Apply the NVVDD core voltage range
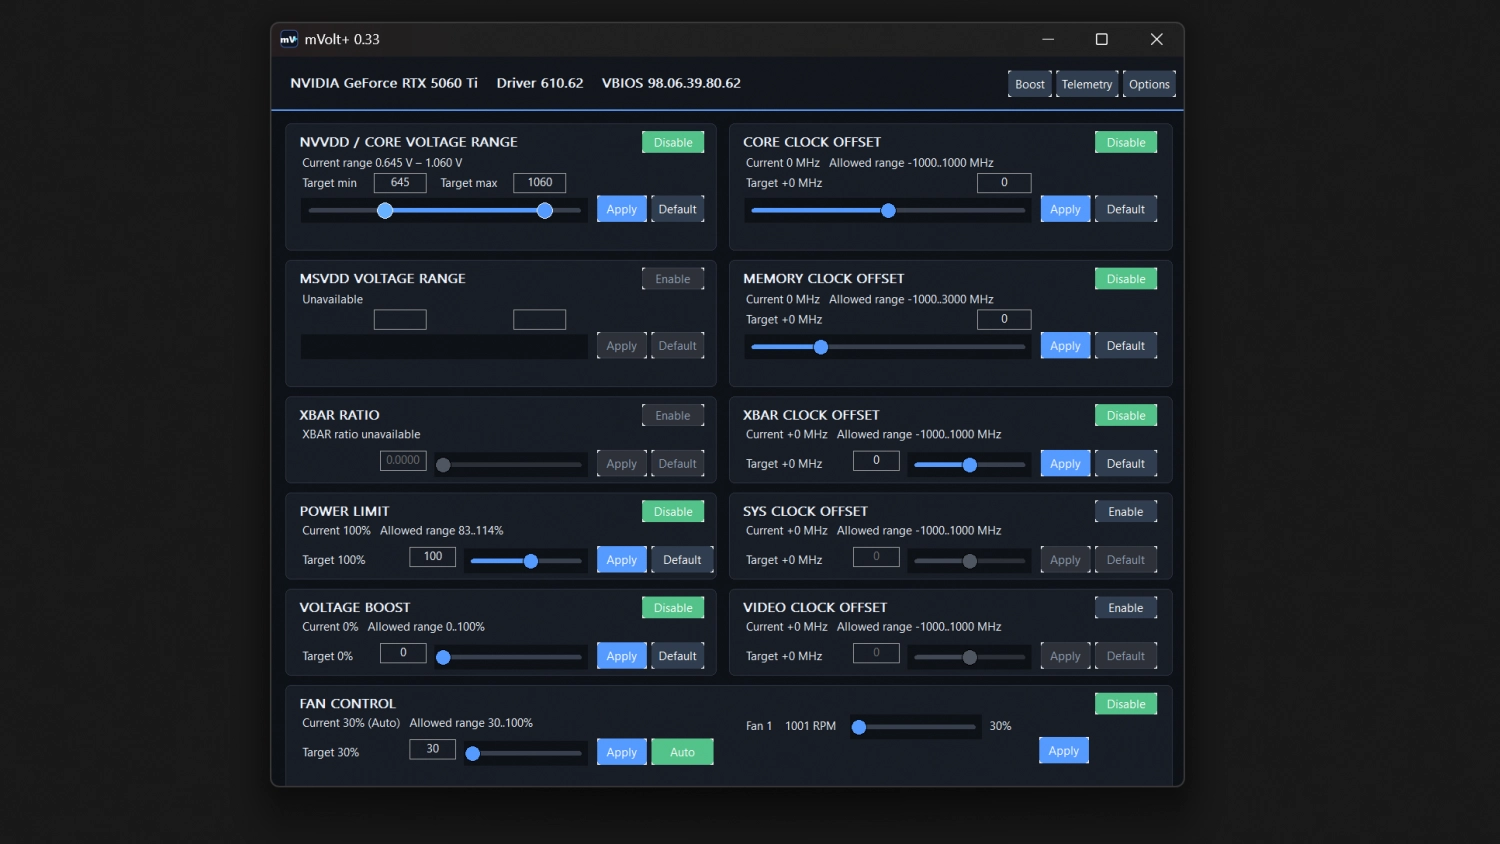The width and height of the screenshot is (1500, 844). (622, 209)
